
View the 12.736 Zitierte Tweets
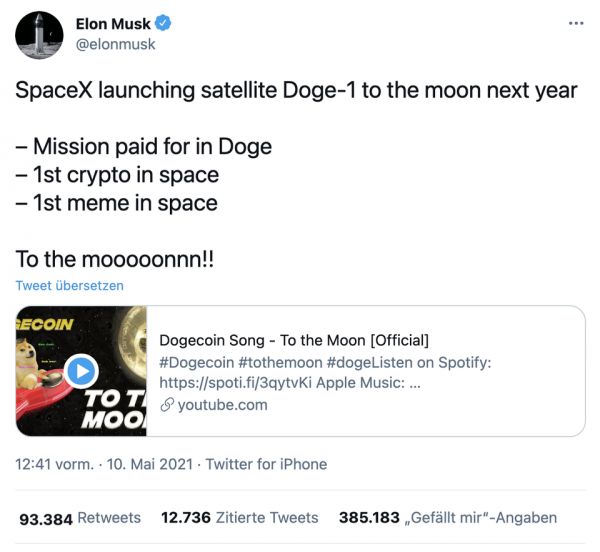point(239,518)
